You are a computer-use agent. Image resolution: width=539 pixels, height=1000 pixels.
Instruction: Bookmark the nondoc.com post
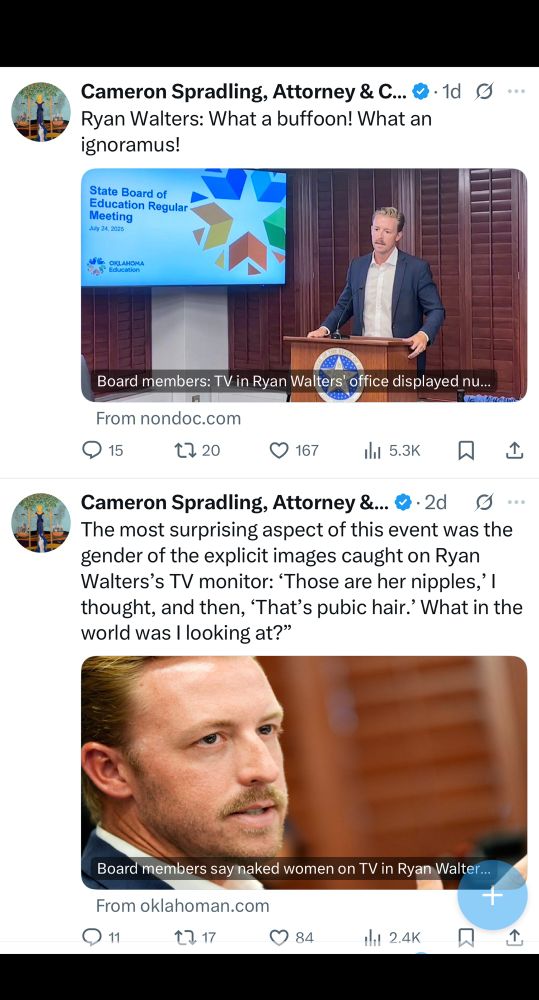pos(466,450)
